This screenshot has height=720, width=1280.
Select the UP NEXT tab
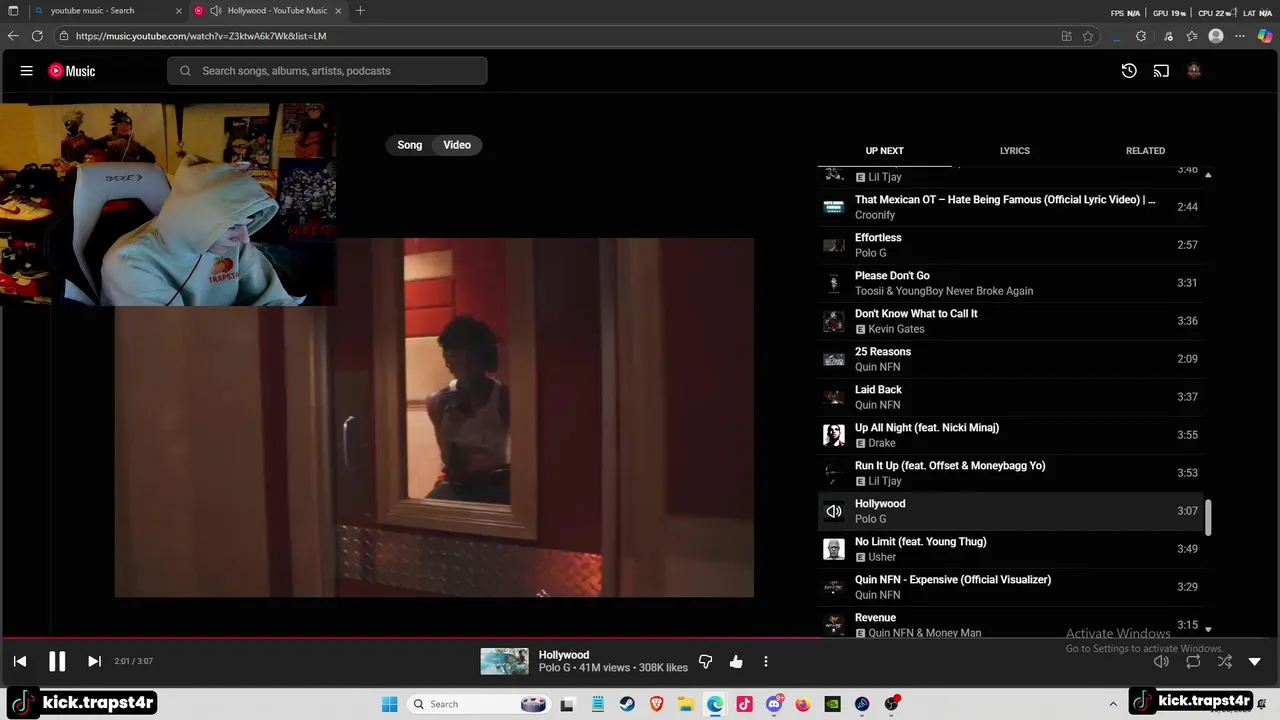884,151
